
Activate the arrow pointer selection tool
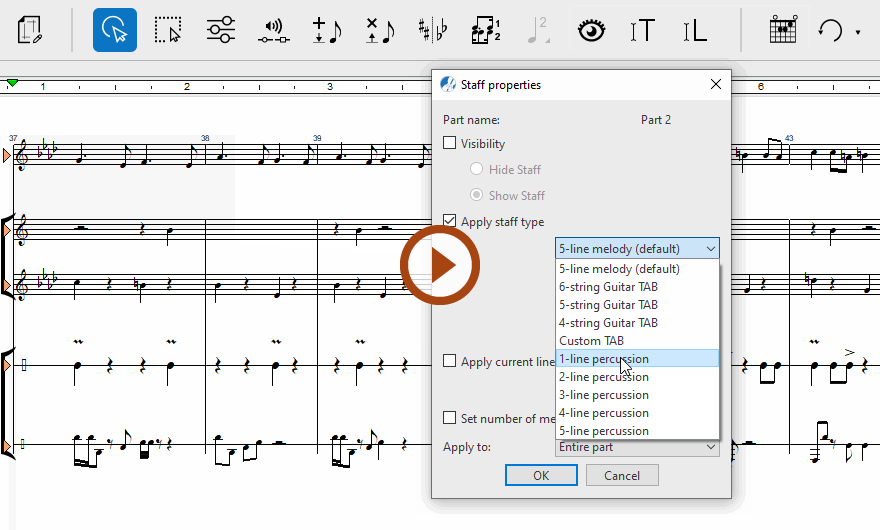pyautogui.click(x=114, y=30)
